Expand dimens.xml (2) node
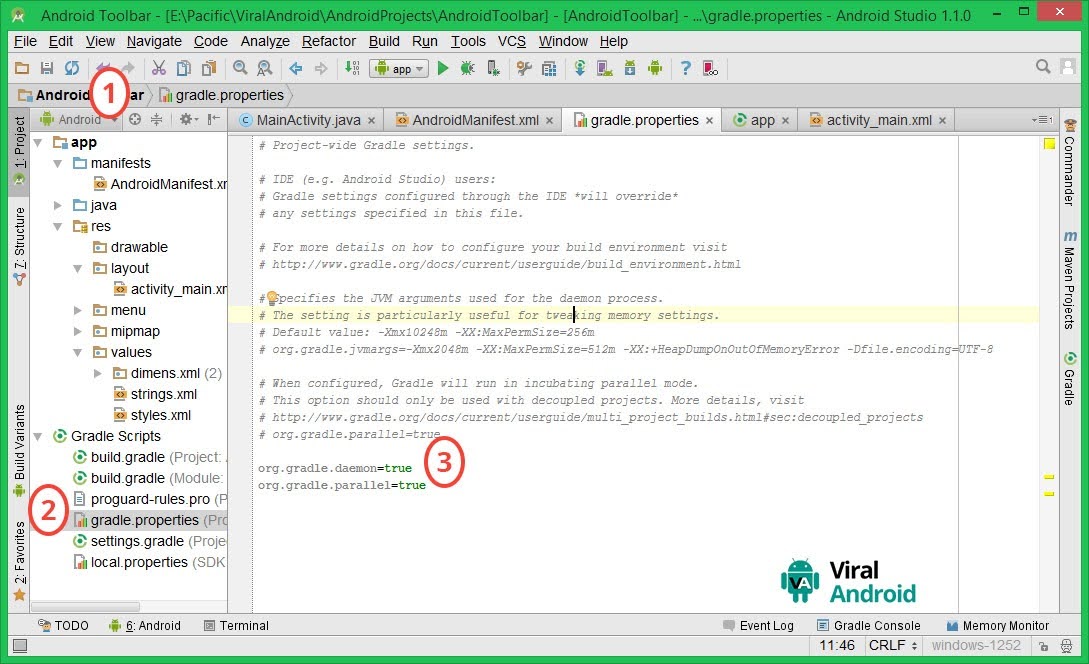Screen dimensions: 1089x664 click(98, 373)
